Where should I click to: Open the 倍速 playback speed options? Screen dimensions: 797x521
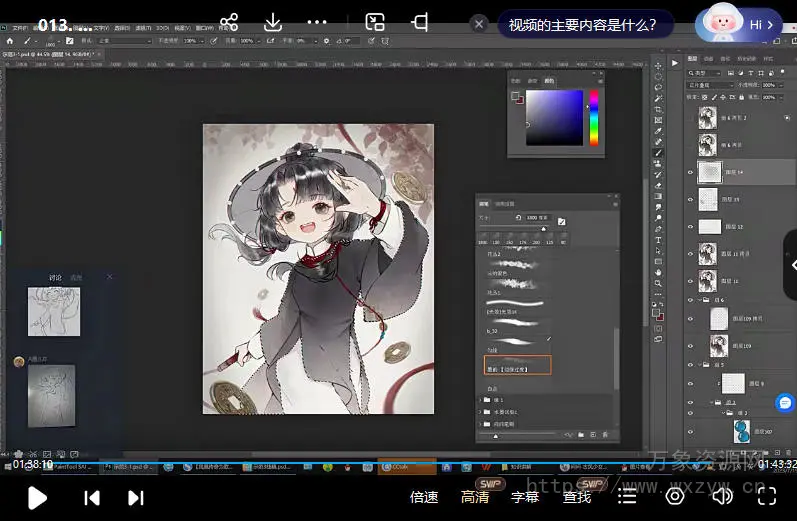click(x=424, y=497)
